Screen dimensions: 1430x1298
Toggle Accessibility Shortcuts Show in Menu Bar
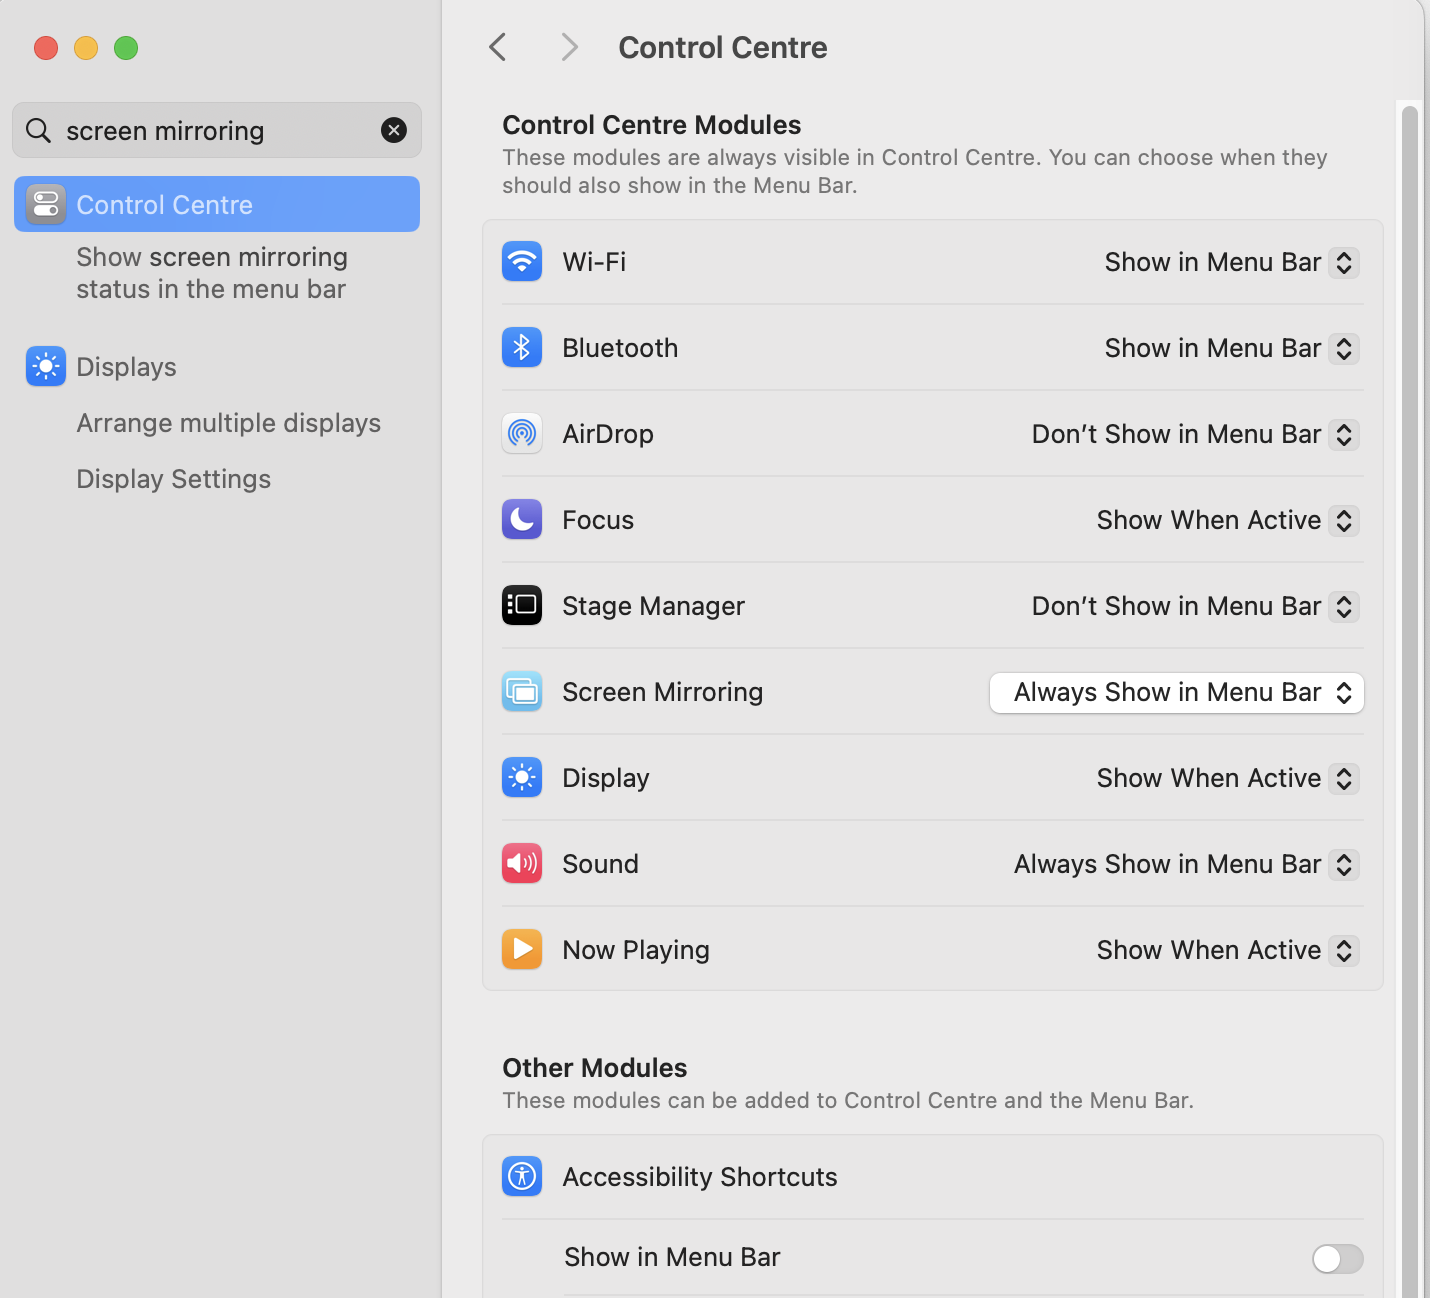coord(1338,1258)
